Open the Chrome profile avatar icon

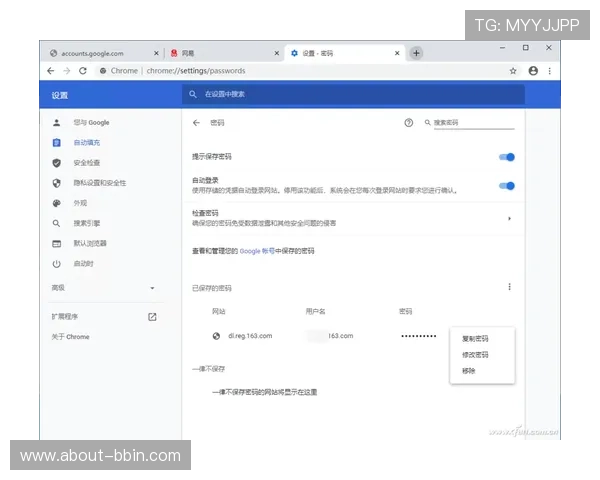tap(533, 71)
